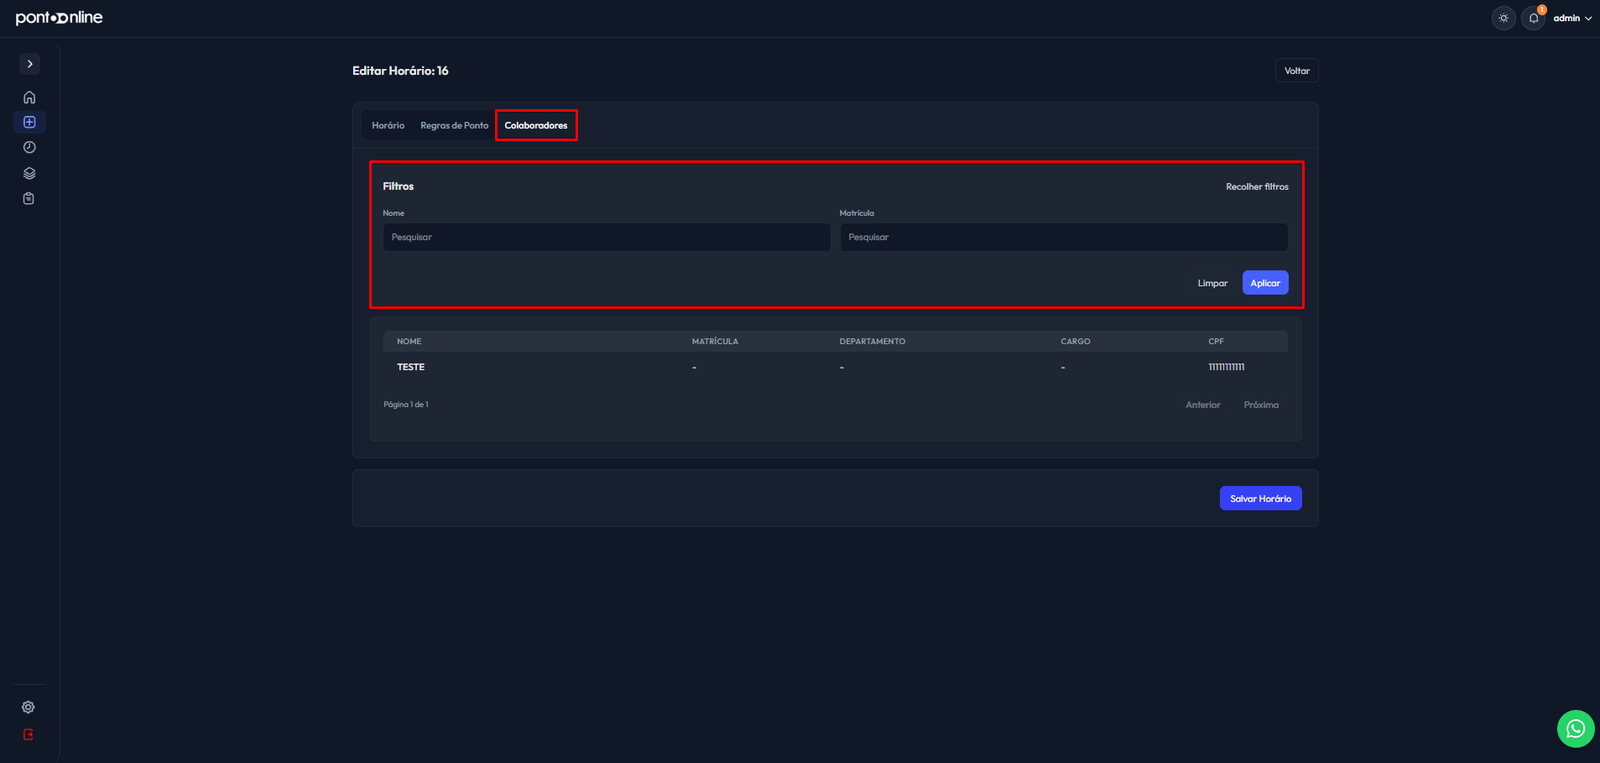Select the Colaboradores tab
This screenshot has width=1600, height=763.
[x=536, y=125]
